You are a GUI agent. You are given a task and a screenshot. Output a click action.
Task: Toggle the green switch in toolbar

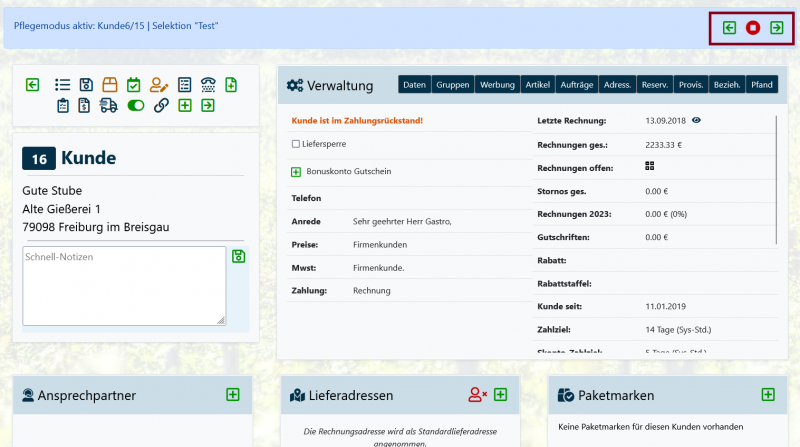135,105
